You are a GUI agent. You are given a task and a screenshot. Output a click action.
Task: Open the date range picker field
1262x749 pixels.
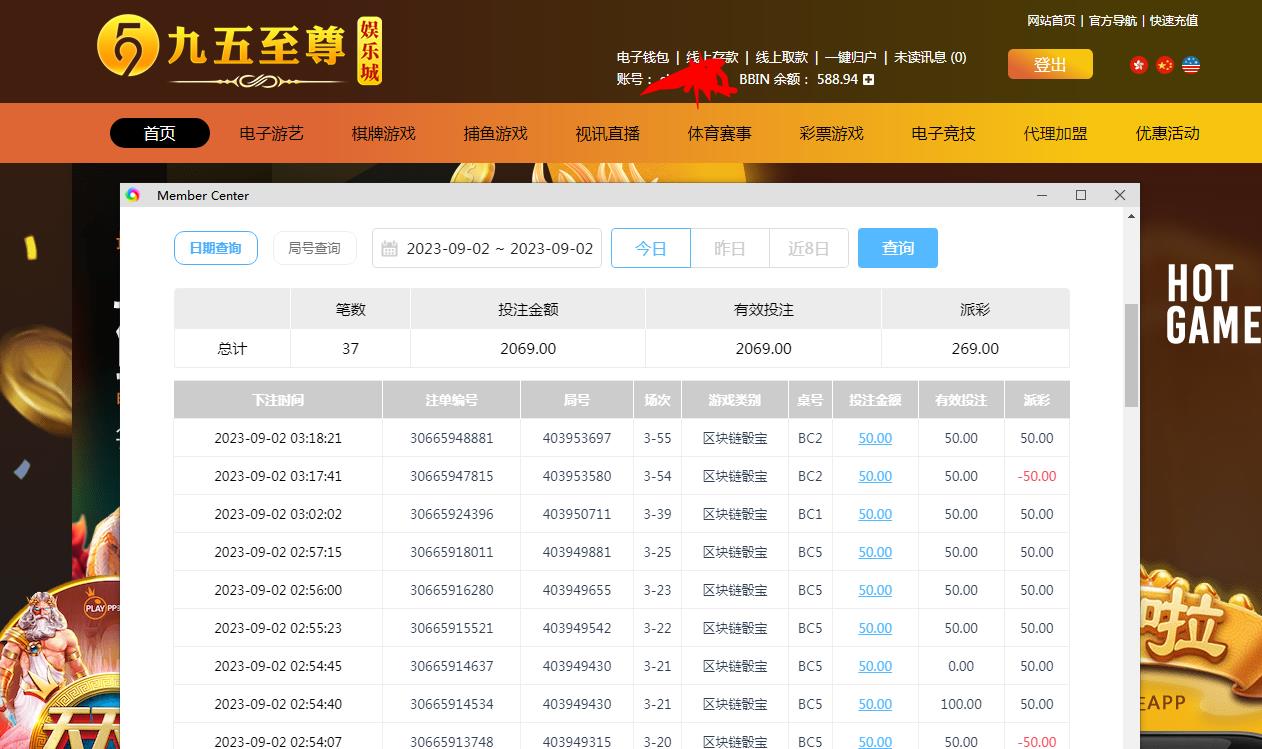point(498,248)
